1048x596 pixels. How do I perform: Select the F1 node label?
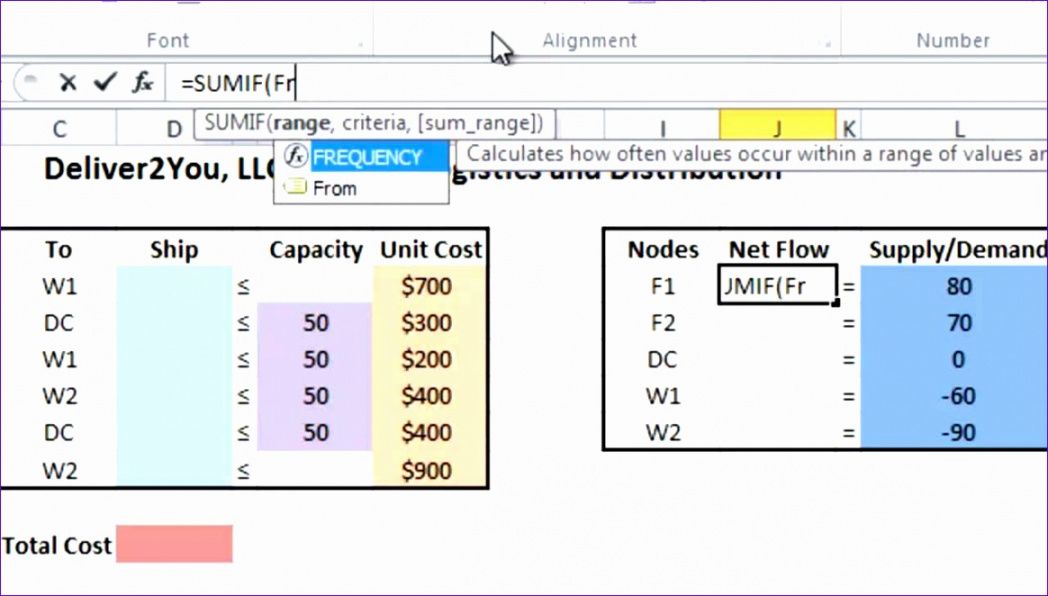click(x=662, y=286)
